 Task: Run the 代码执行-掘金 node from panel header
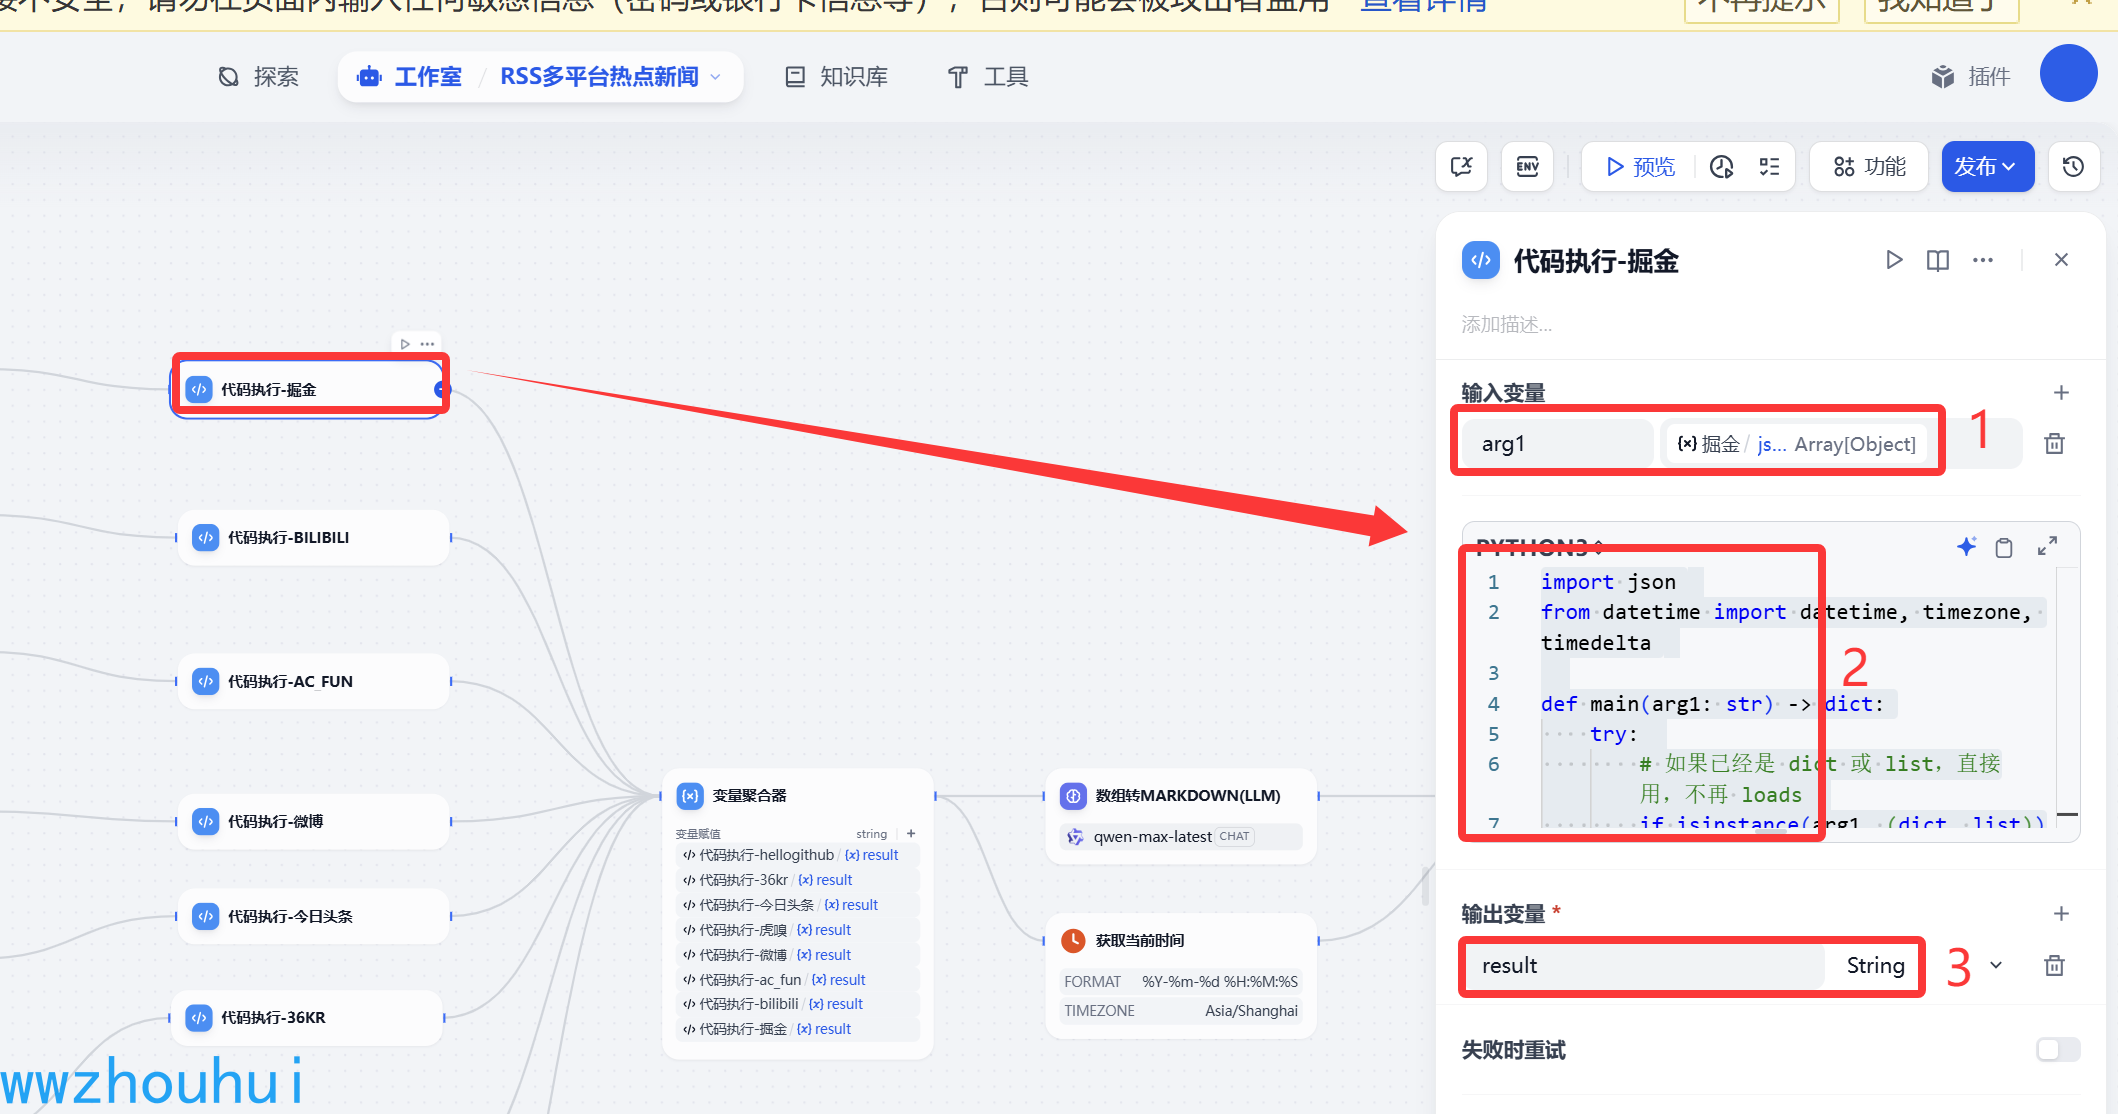pyautogui.click(x=1894, y=260)
